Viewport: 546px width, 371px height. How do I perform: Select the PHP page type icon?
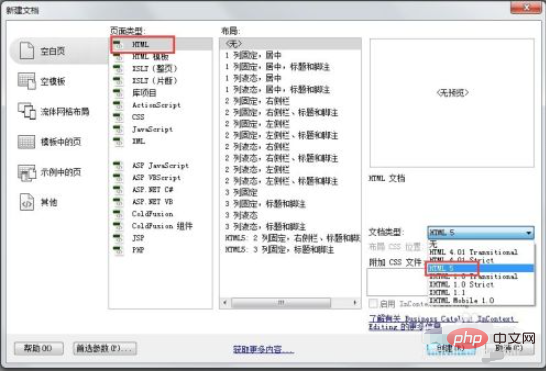click(118, 250)
